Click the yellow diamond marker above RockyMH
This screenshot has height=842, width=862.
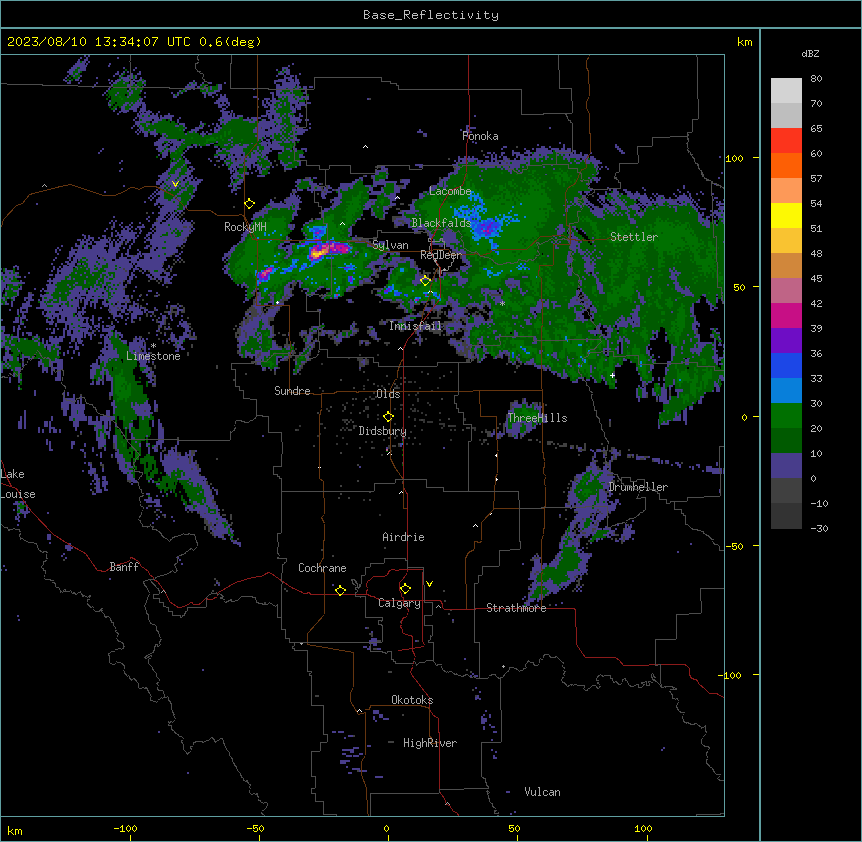point(250,203)
